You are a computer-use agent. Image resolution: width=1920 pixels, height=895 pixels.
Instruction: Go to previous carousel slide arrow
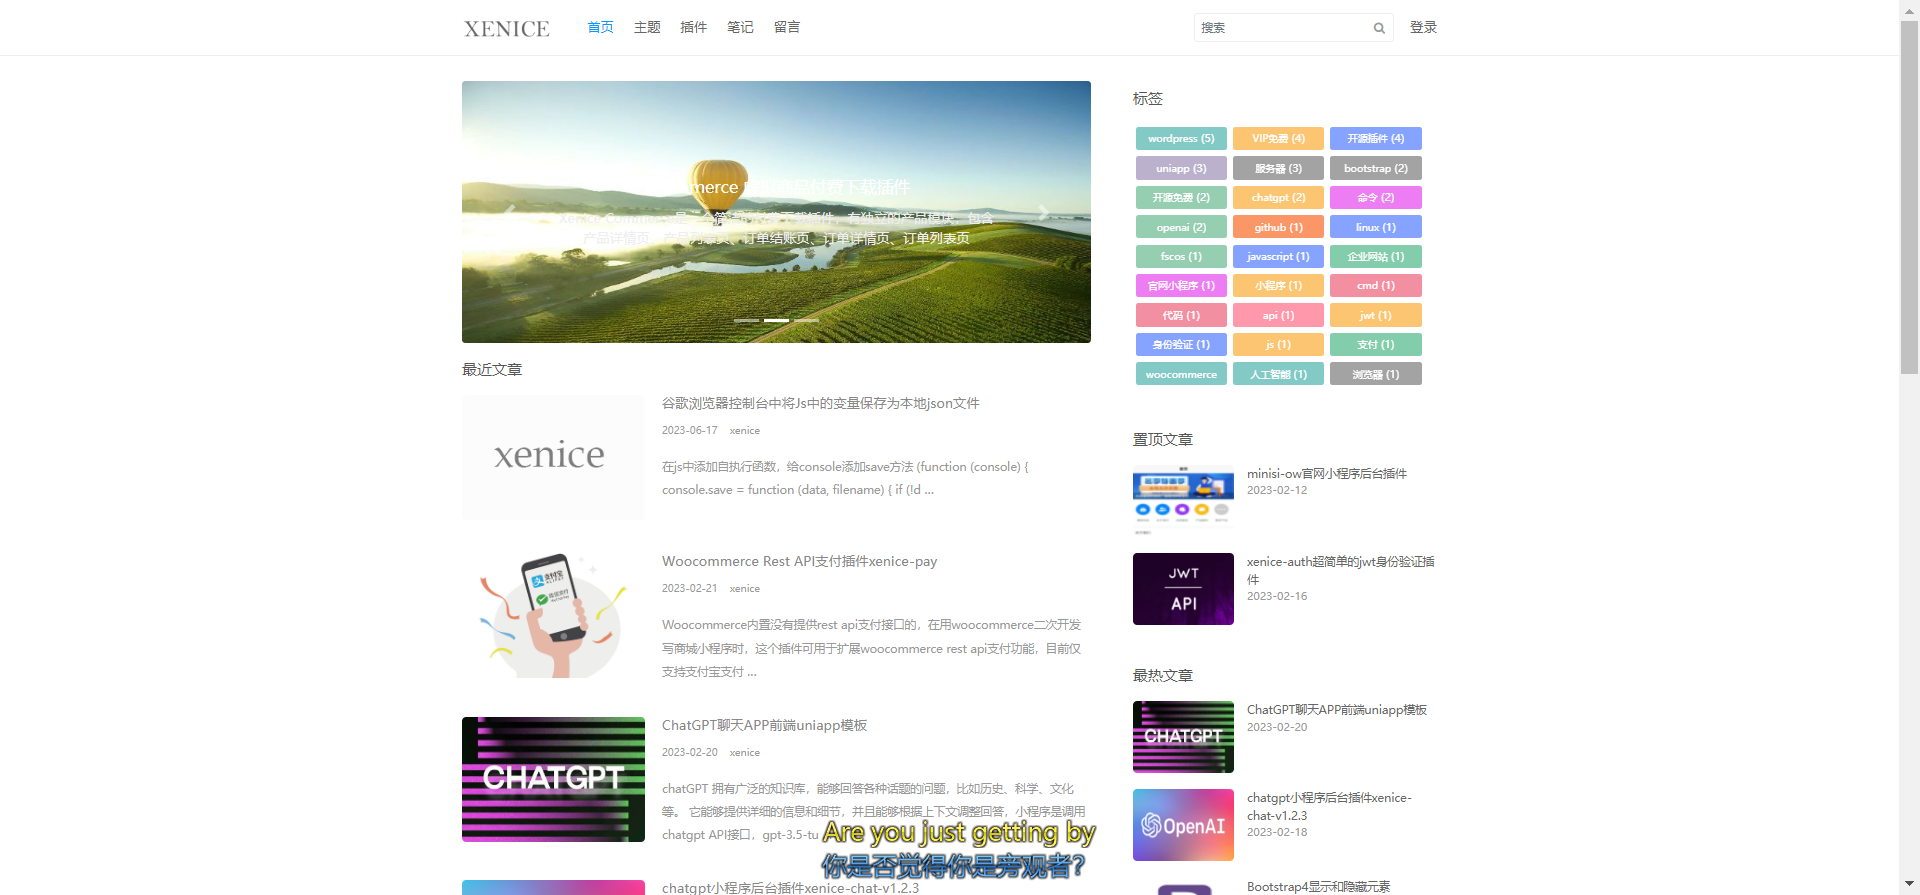(509, 212)
